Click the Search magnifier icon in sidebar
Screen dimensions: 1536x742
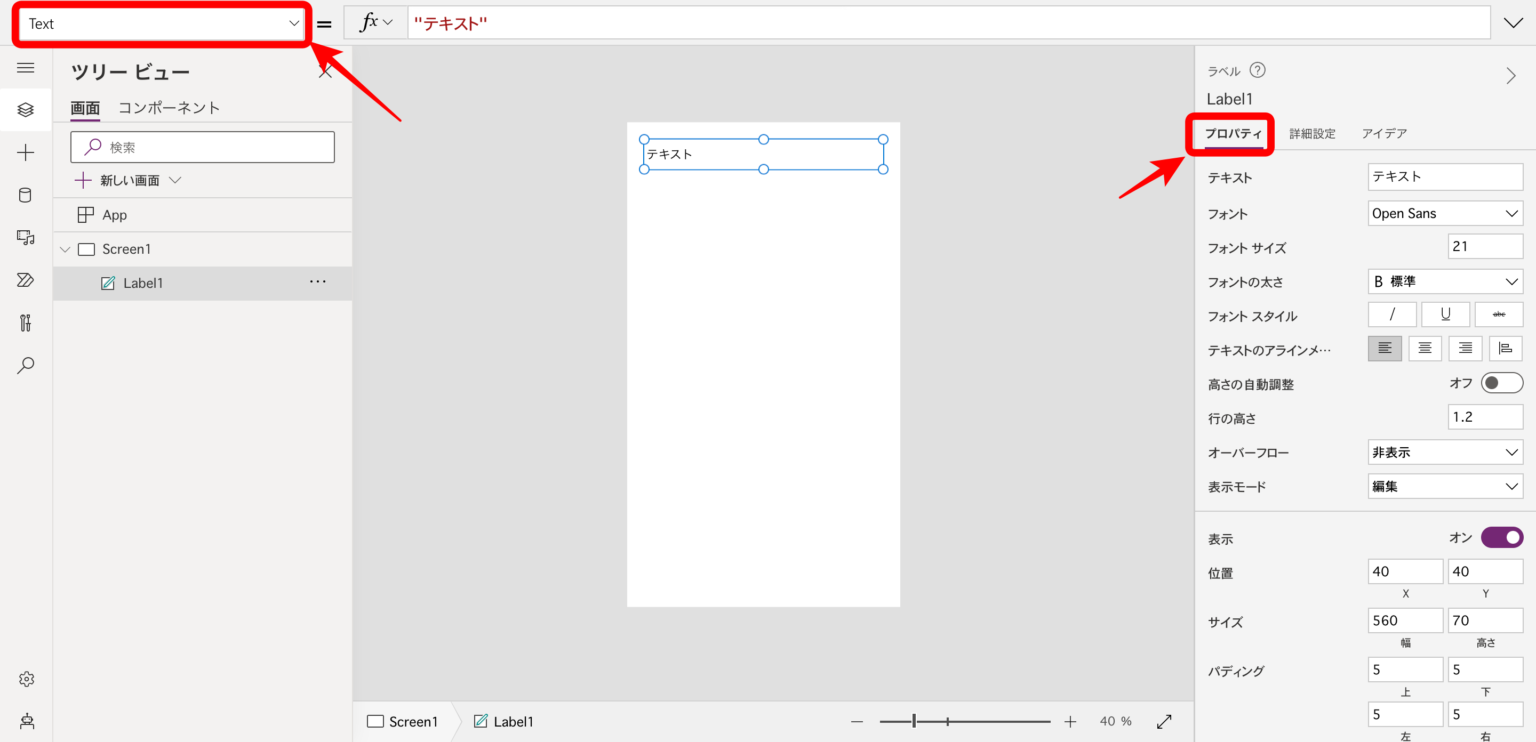pos(26,366)
